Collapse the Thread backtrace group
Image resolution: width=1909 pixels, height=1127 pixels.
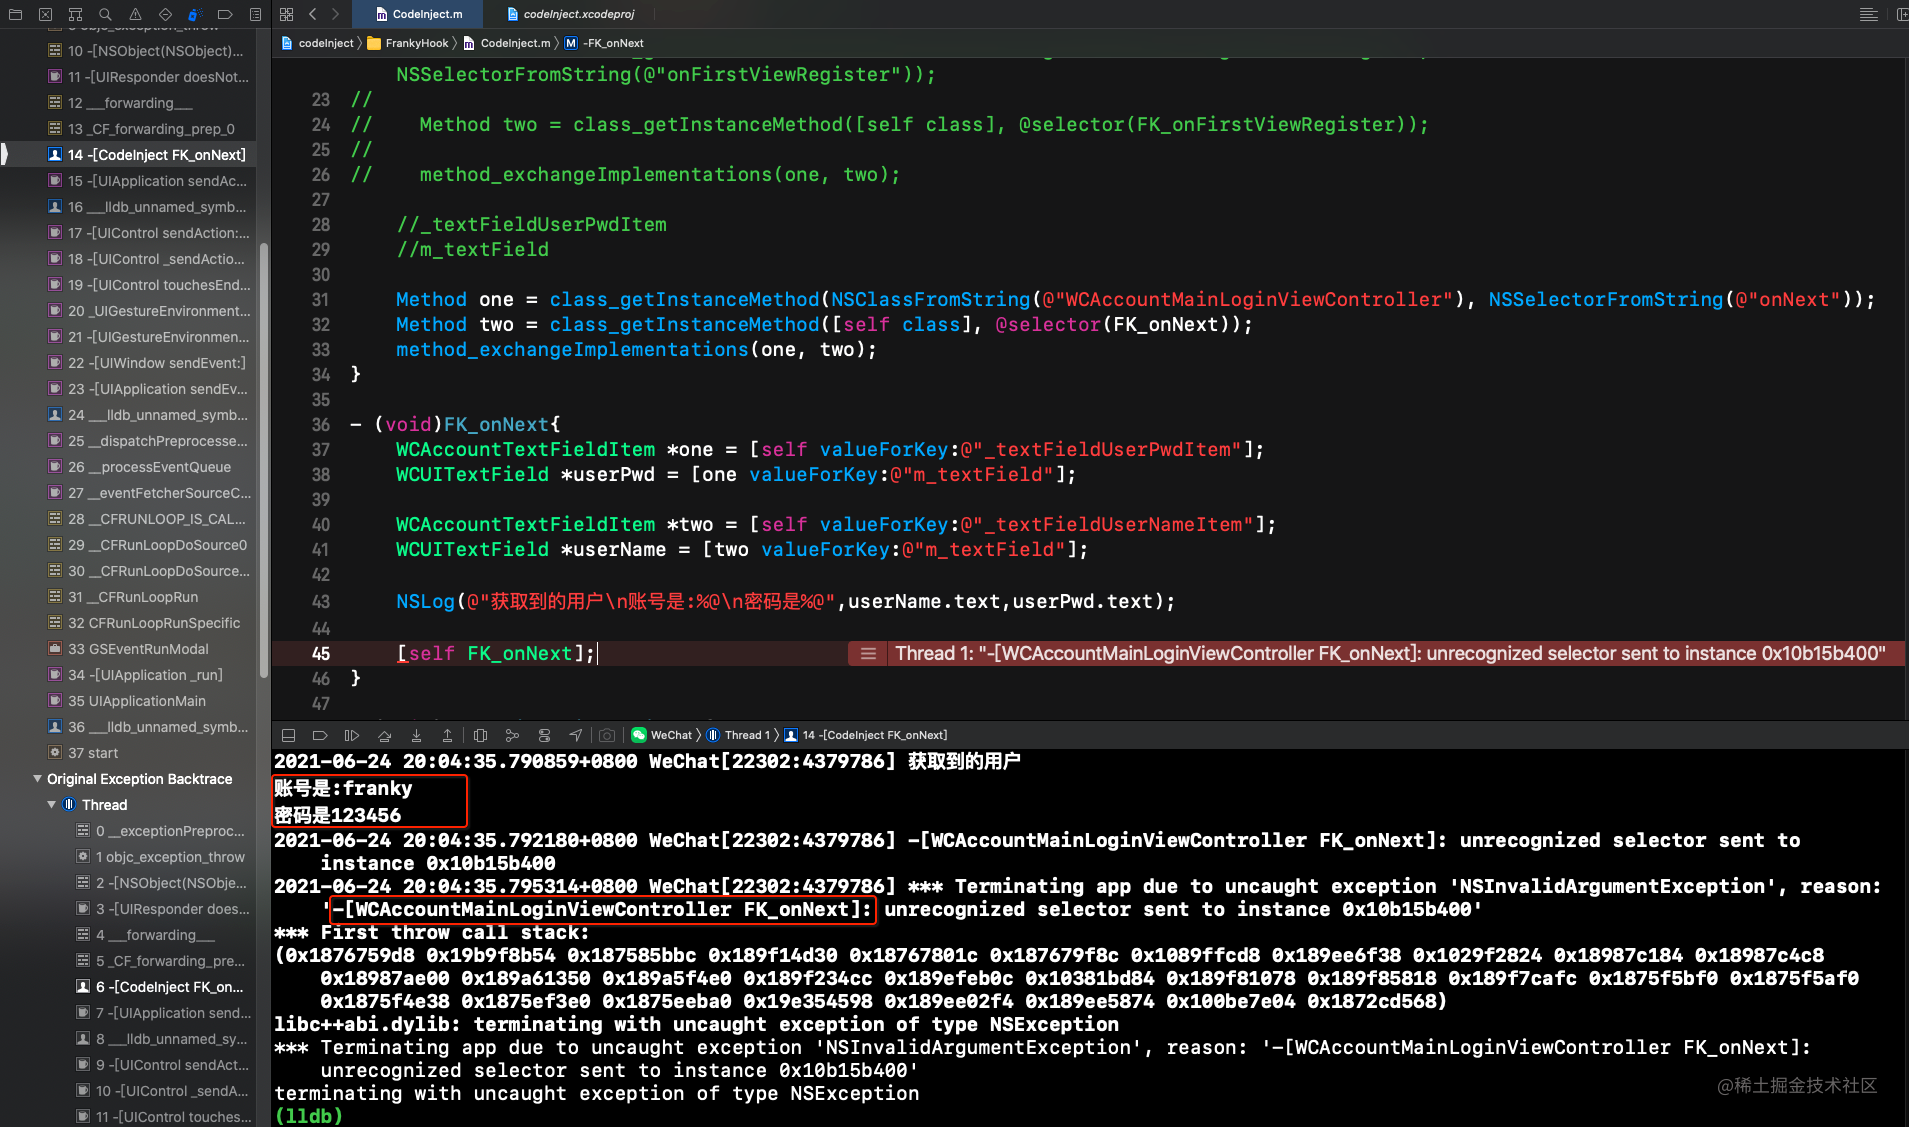[x=51, y=805]
